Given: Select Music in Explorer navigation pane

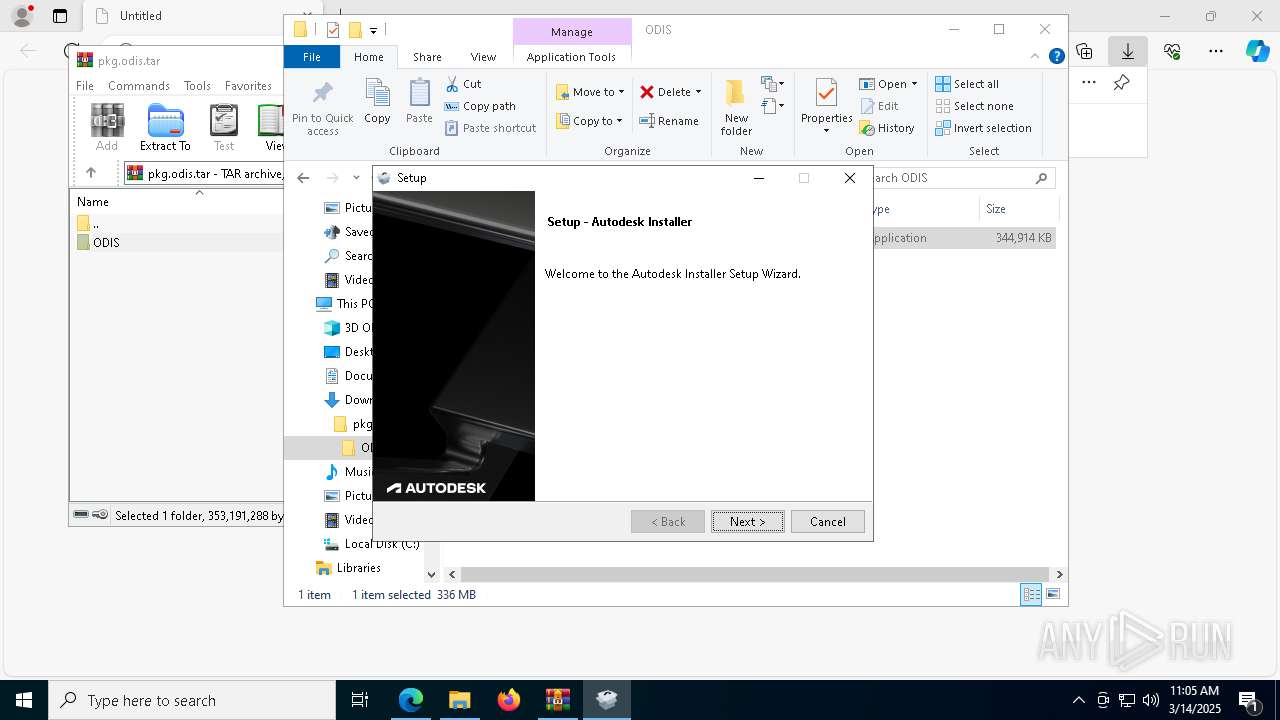Looking at the screenshot, I should 350,472.
